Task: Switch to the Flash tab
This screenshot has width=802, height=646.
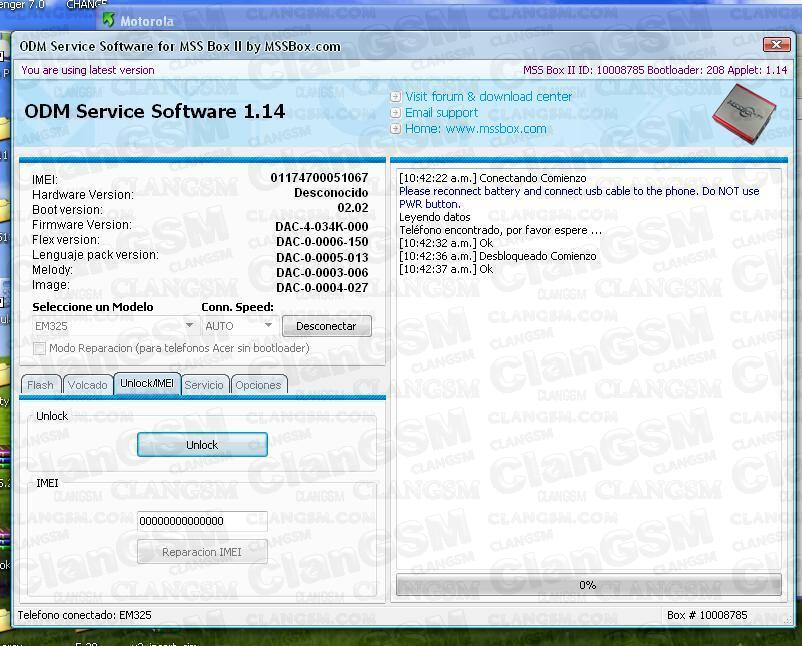Action: point(40,385)
